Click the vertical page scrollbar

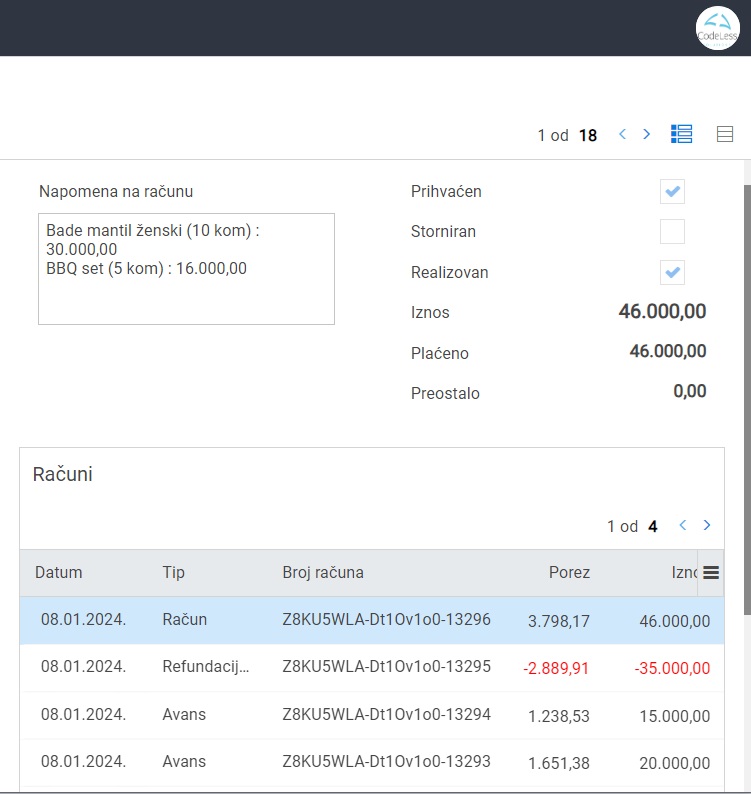click(747, 400)
